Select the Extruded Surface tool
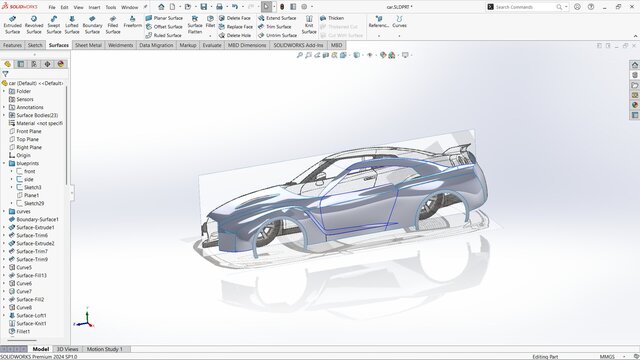Viewport: 640px width, 360px height. (x=12, y=25)
